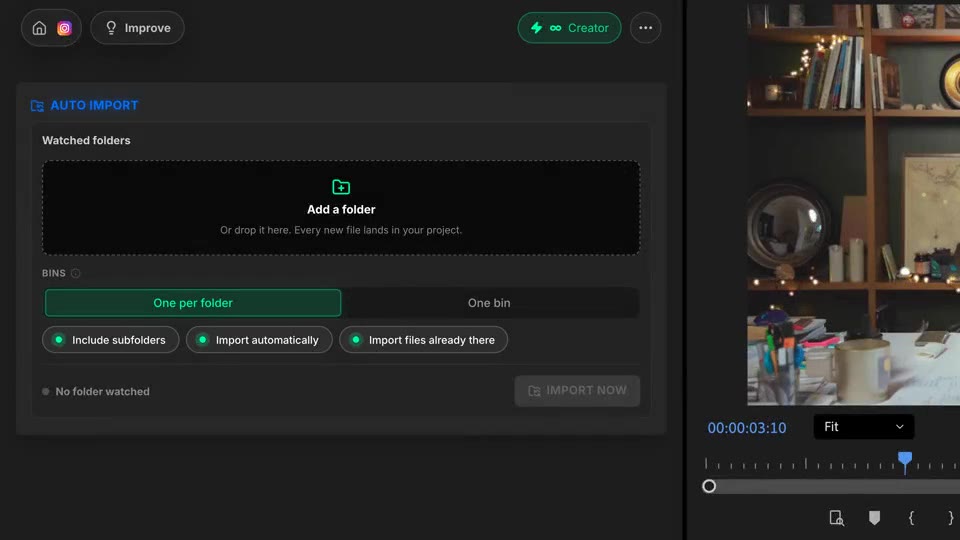Open the Improve button
960x540 pixels.
(137, 28)
